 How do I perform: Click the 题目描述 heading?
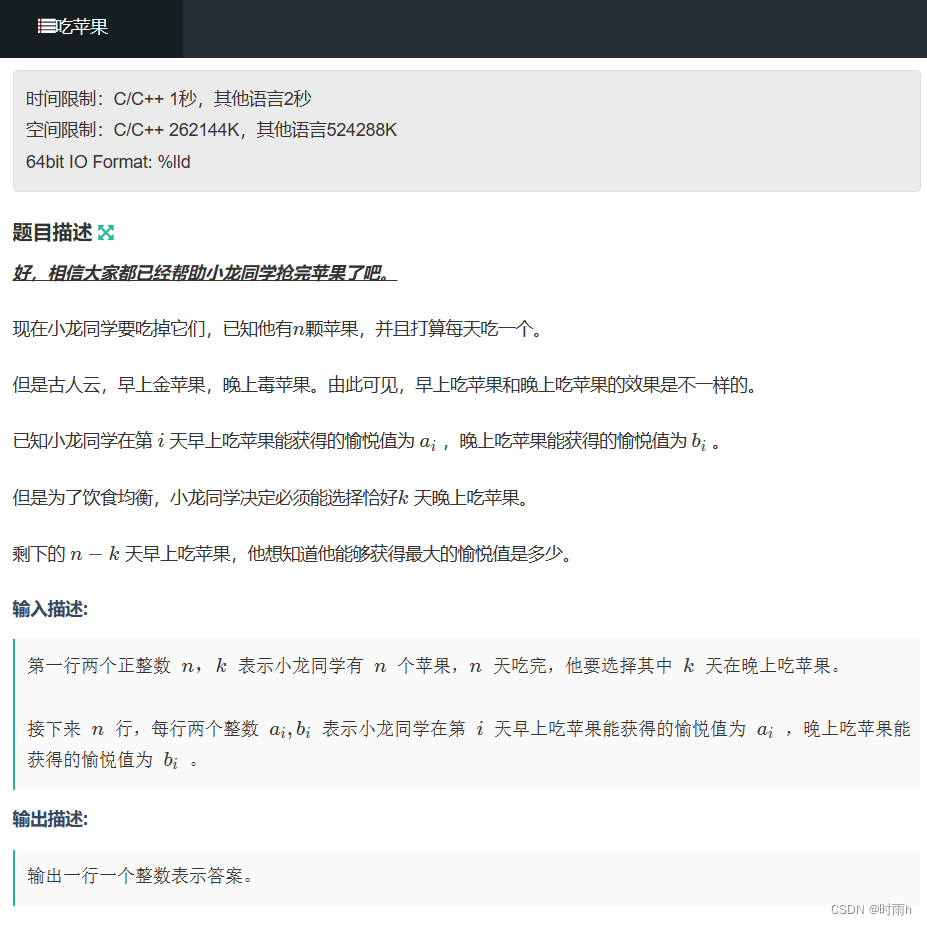pyautogui.click(x=53, y=233)
